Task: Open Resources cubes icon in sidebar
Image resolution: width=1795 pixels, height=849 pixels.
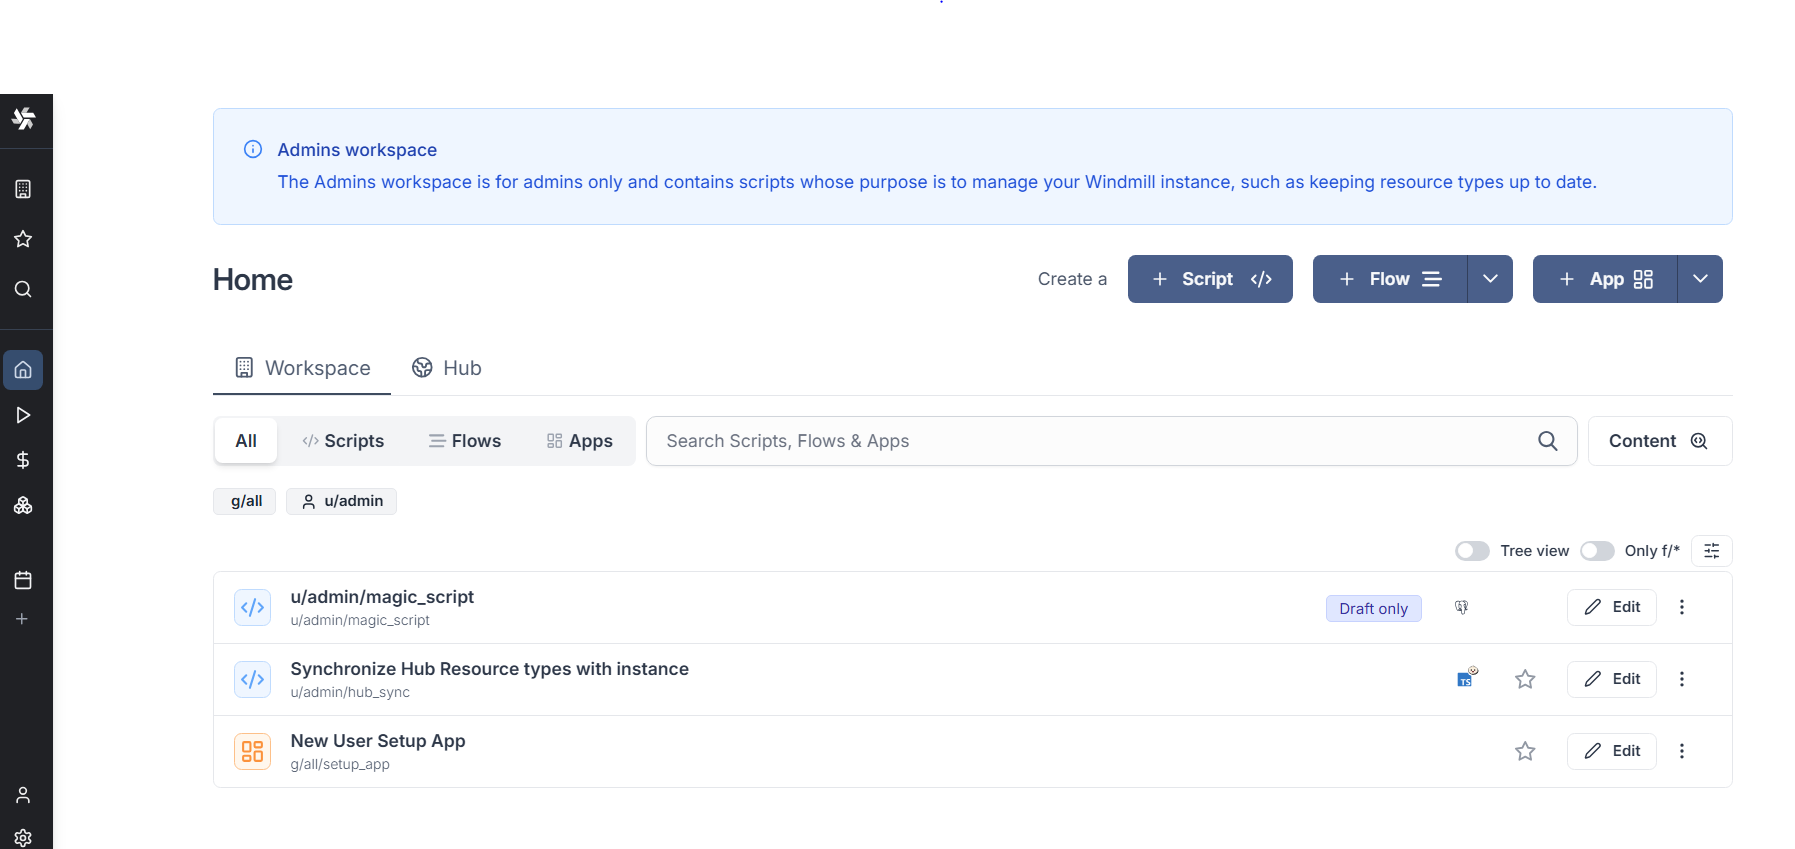Action: click(23, 506)
